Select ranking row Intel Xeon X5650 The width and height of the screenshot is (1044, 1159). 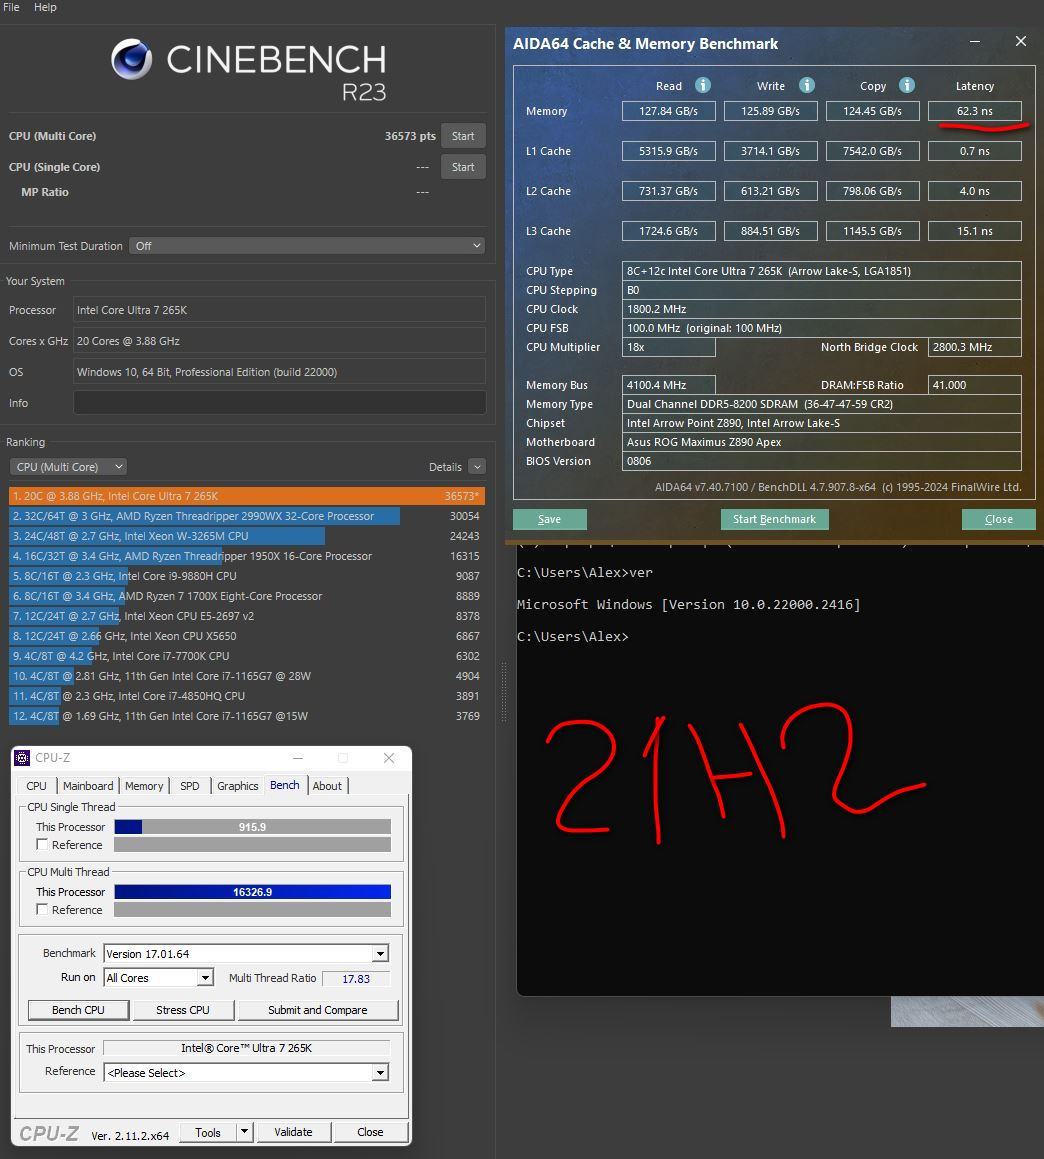246,636
